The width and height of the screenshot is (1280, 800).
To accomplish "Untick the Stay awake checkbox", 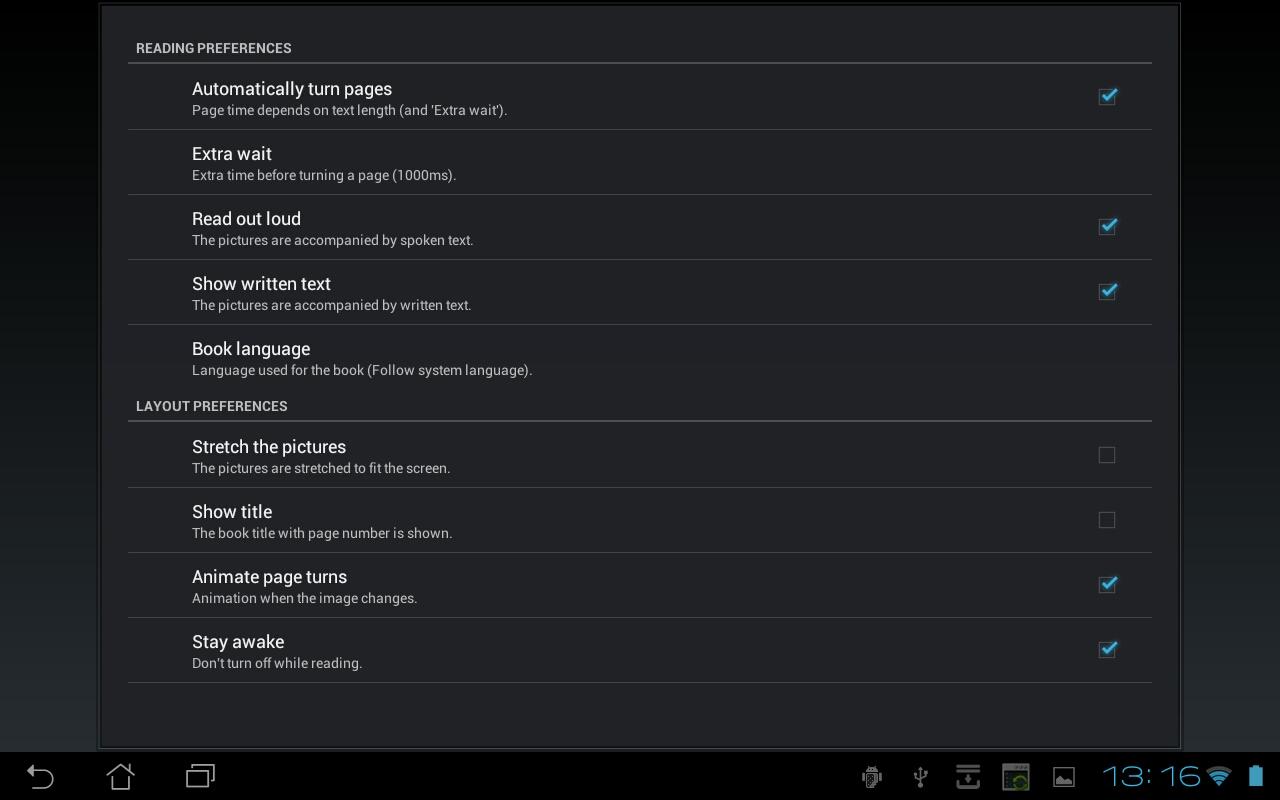I will click(1107, 649).
